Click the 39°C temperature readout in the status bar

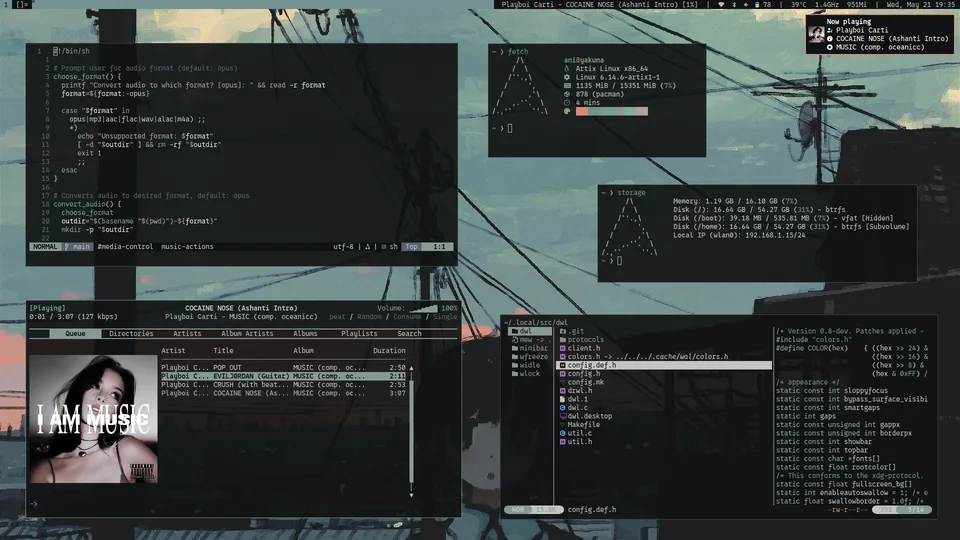click(798, 4)
